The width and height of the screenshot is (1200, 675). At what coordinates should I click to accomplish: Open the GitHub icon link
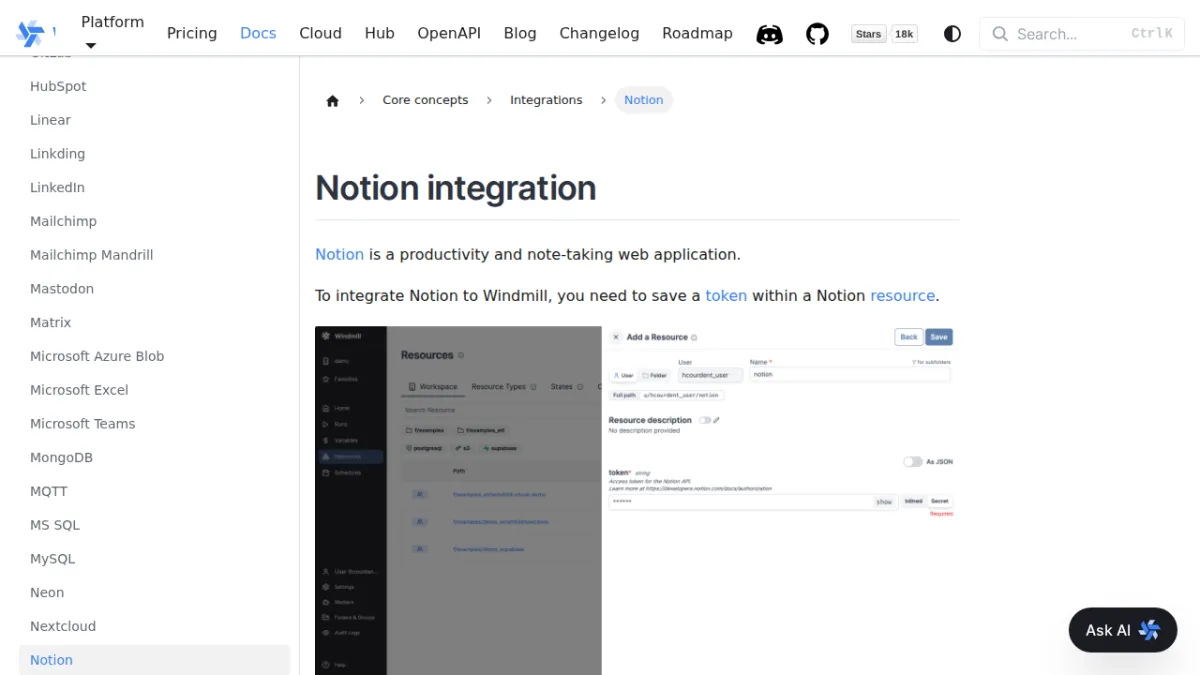coord(818,34)
